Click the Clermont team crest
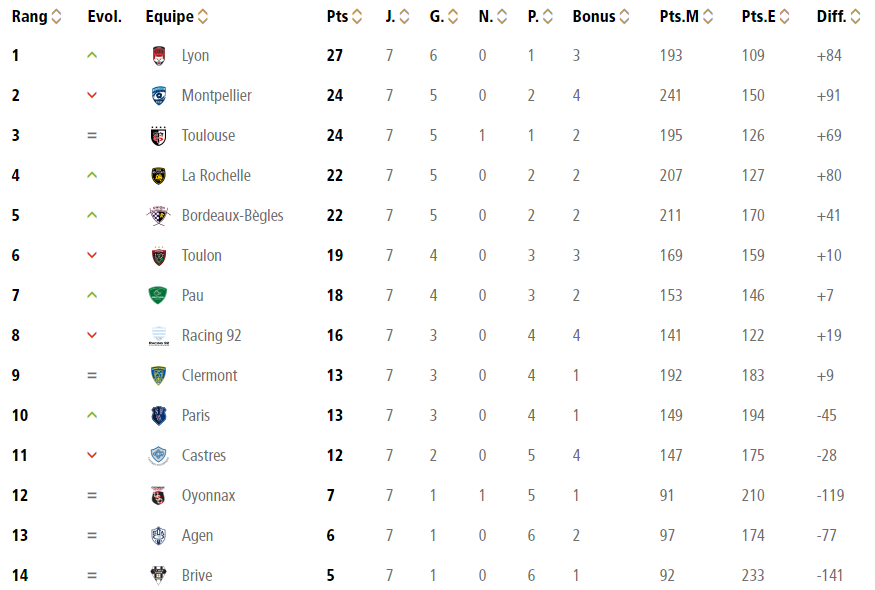The image size is (875, 590). point(158,376)
